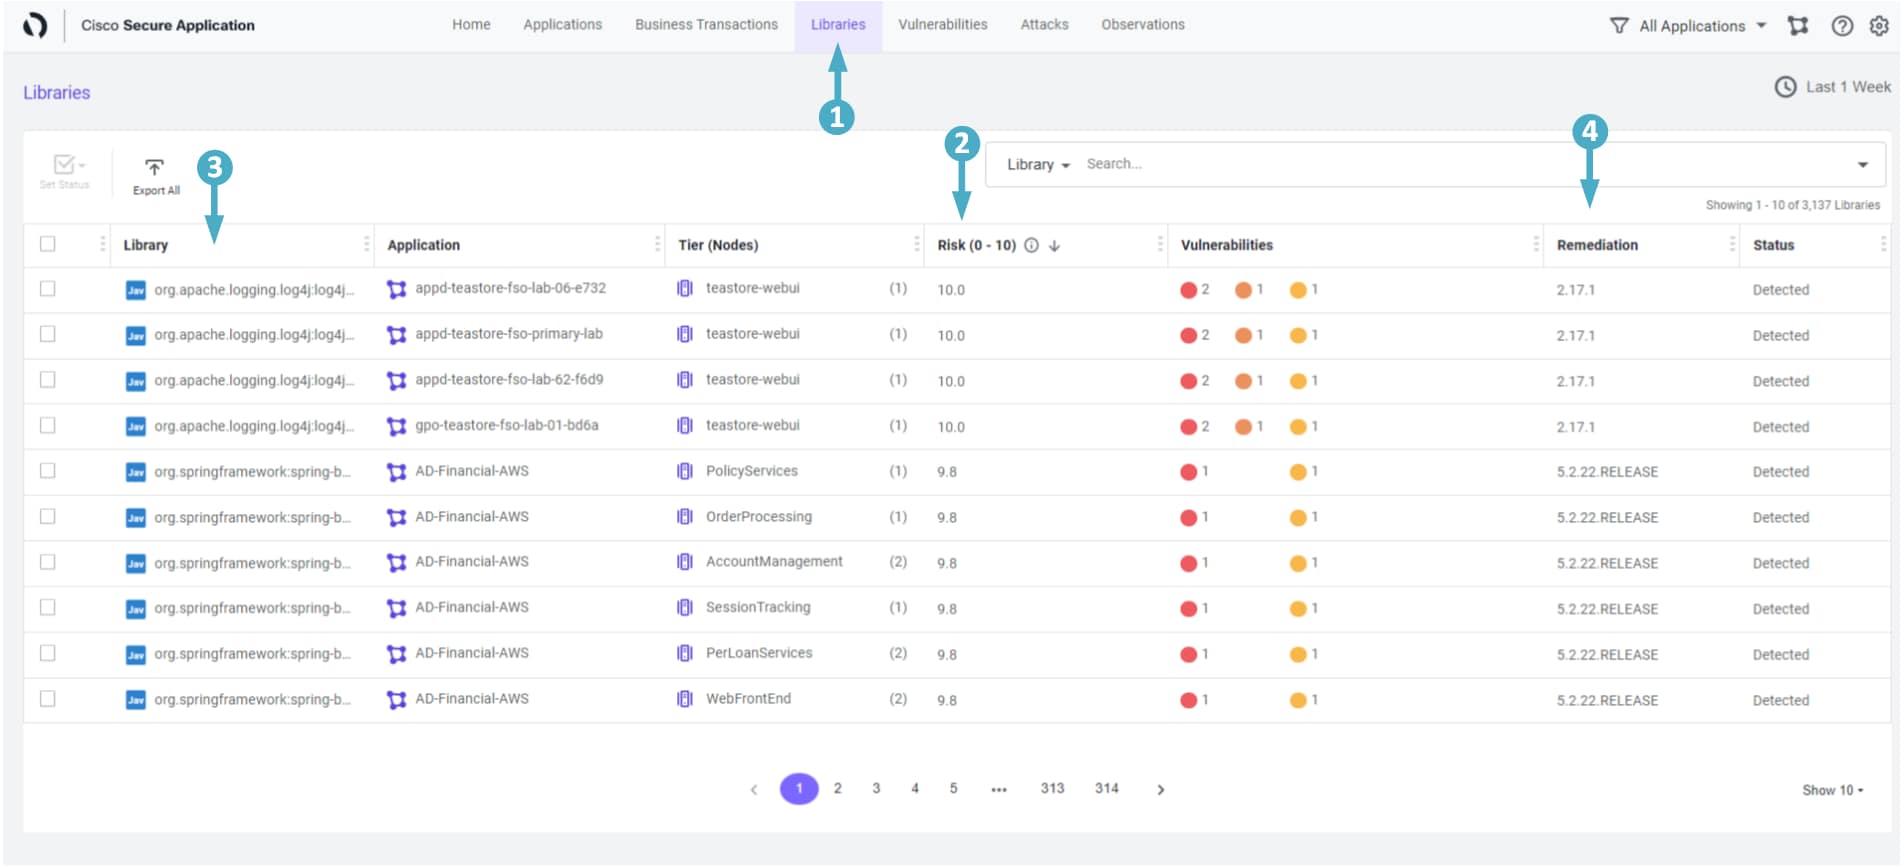Open the Show 10 page size dropdown
Image resolution: width=1904 pixels, height=868 pixels.
(1832, 790)
